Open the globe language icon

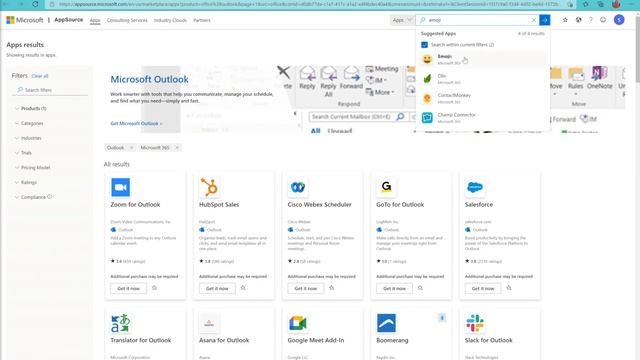click(x=578, y=20)
